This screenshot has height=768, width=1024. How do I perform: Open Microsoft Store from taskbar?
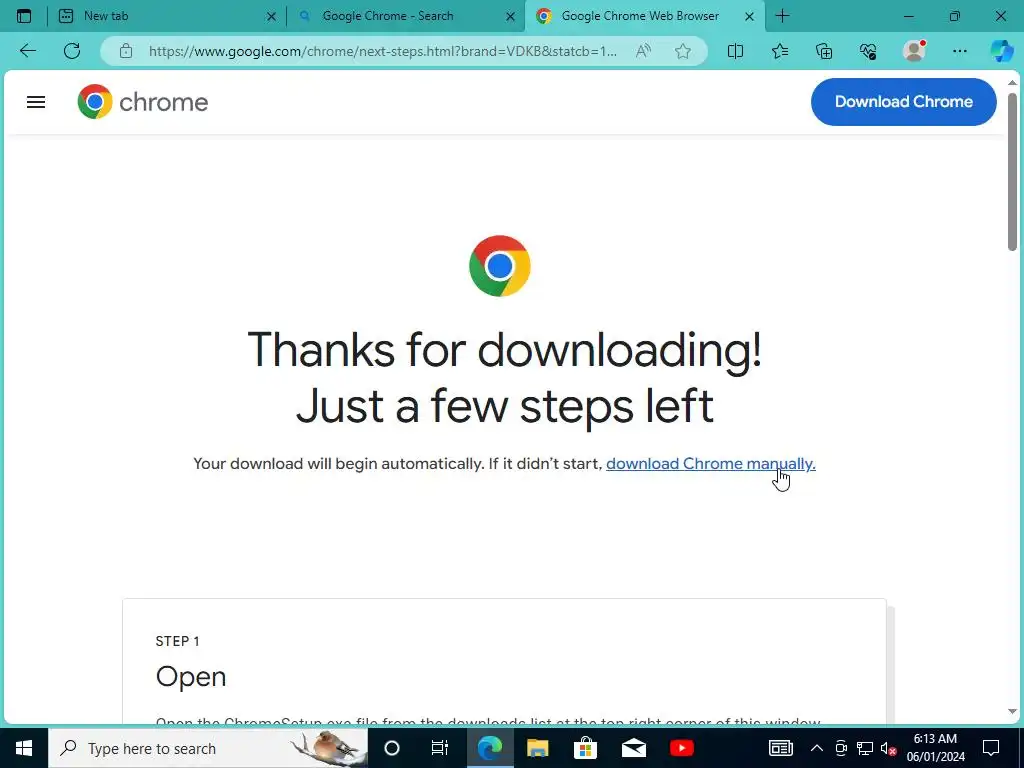[x=586, y=748]
